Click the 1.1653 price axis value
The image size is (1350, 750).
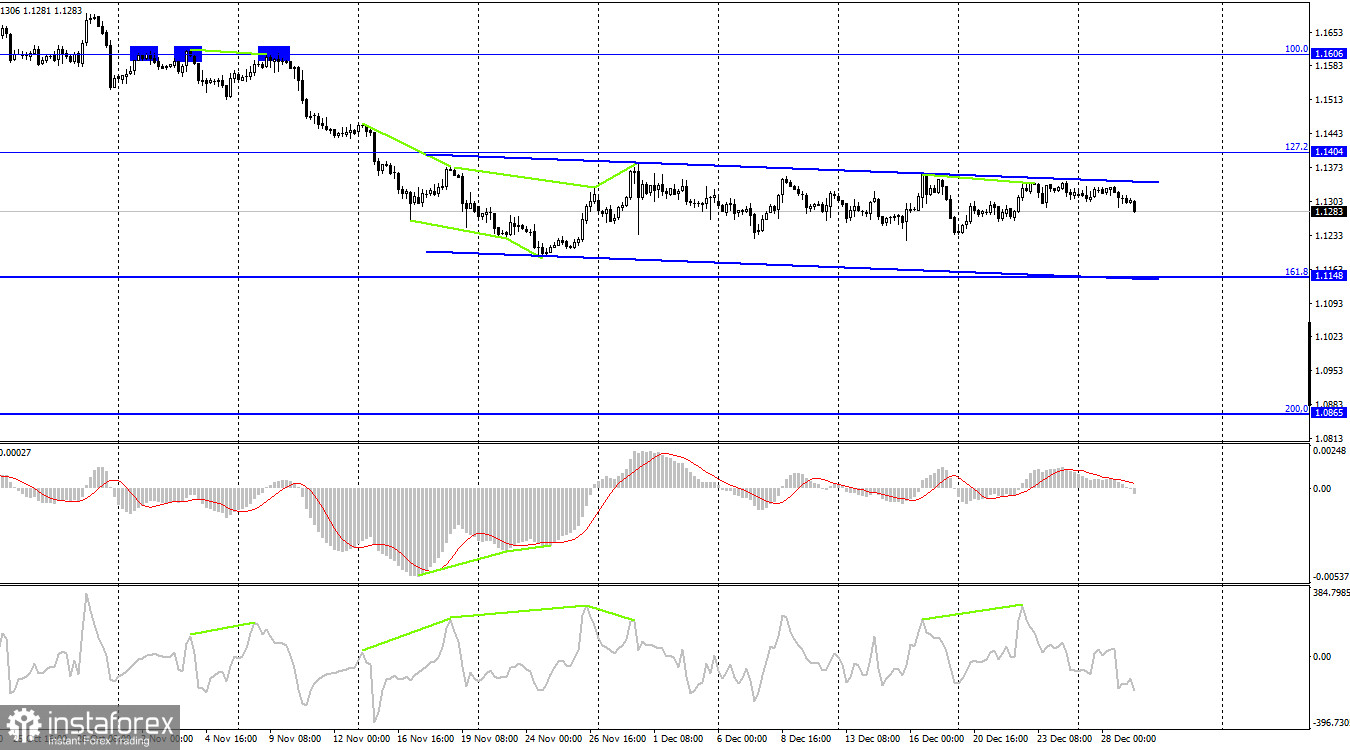1330,32
